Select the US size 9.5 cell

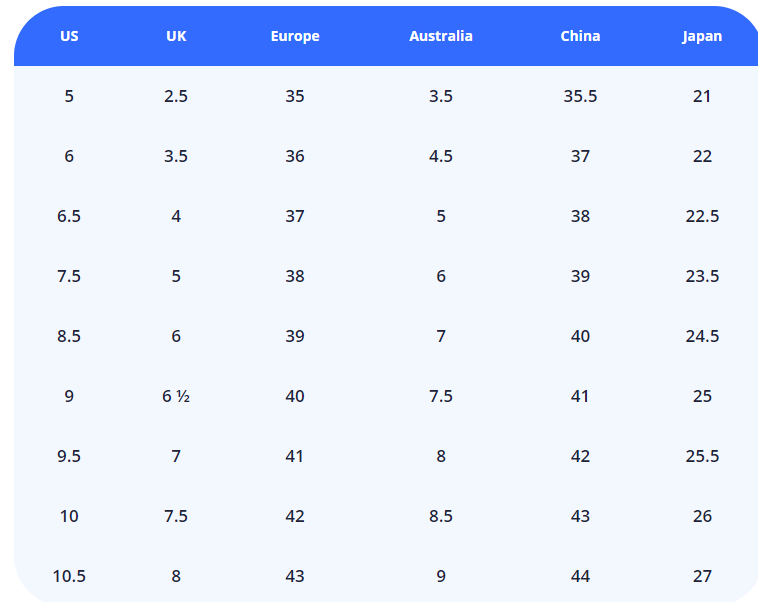pos(69,456)
